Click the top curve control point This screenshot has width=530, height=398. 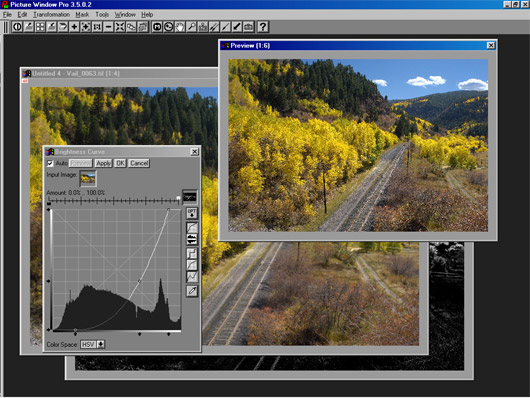[x=168, y=210]
